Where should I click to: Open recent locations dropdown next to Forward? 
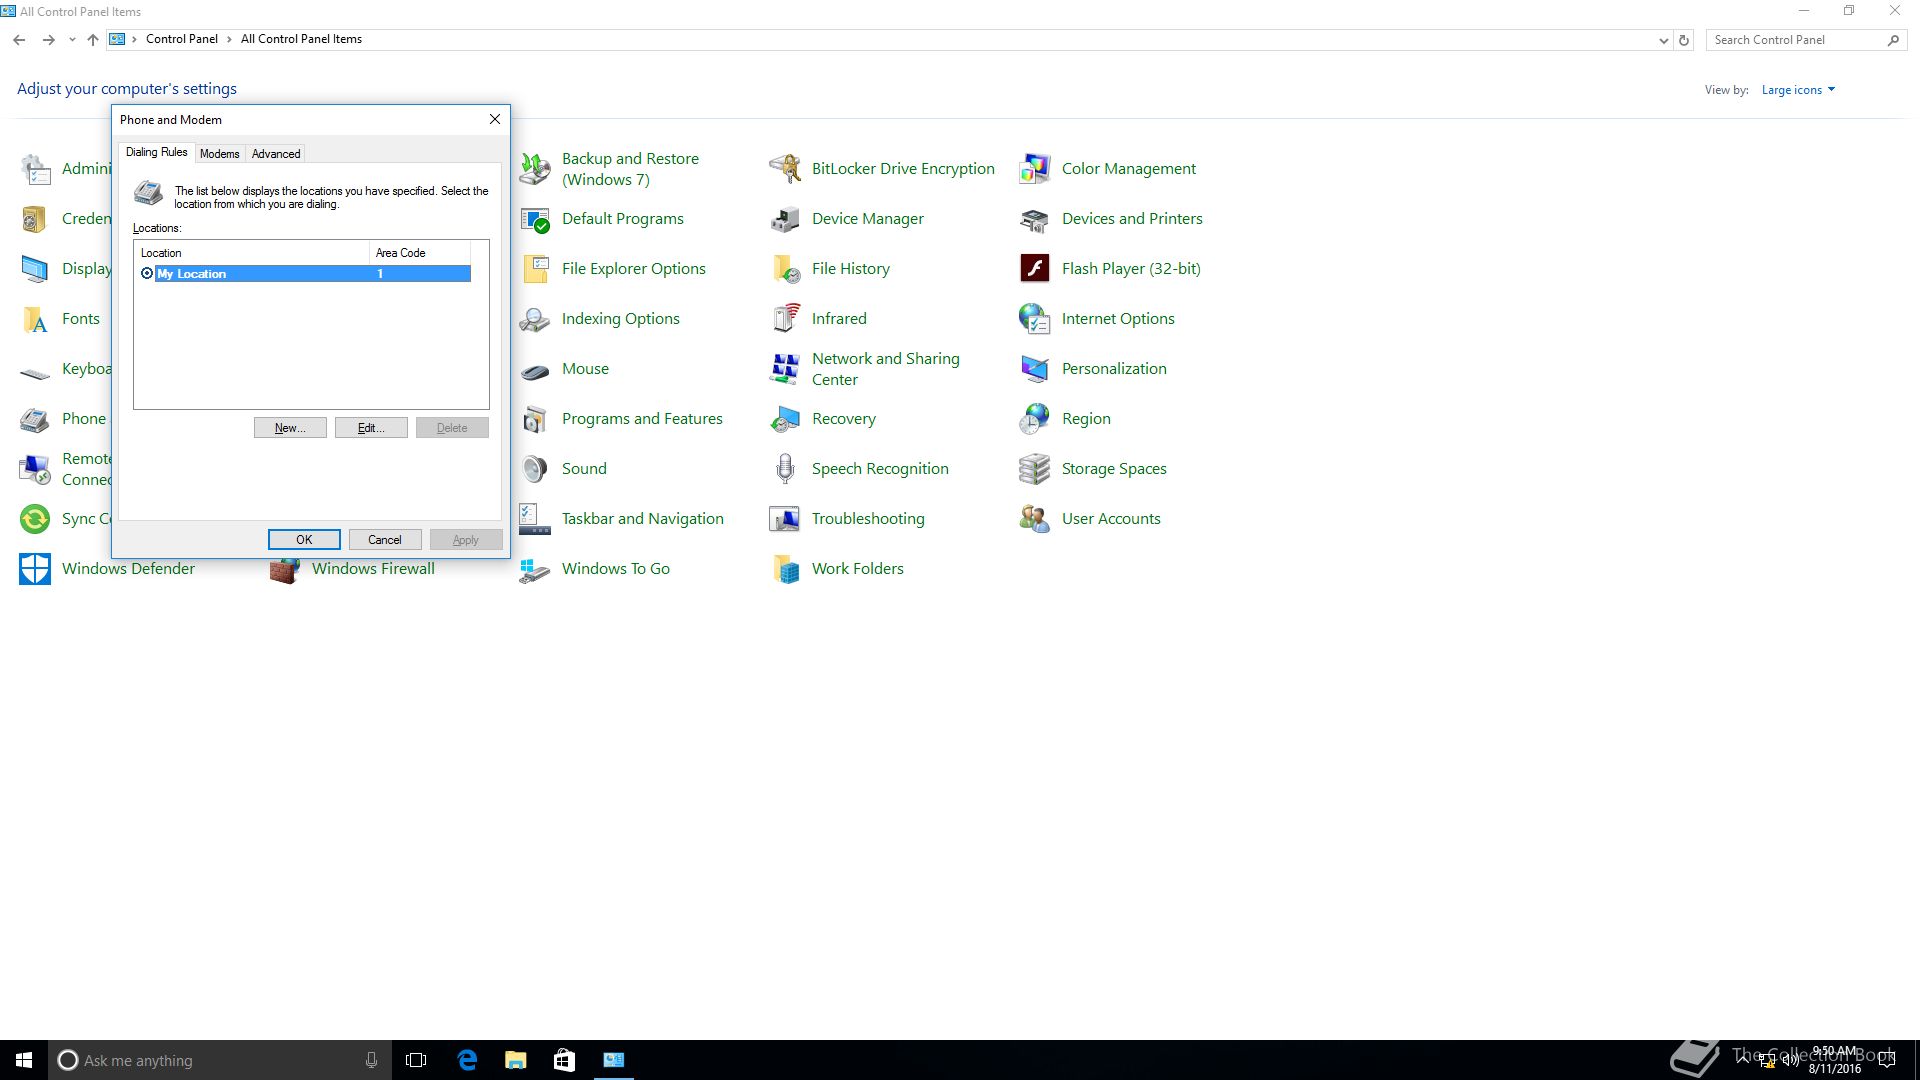pos(72,40)
